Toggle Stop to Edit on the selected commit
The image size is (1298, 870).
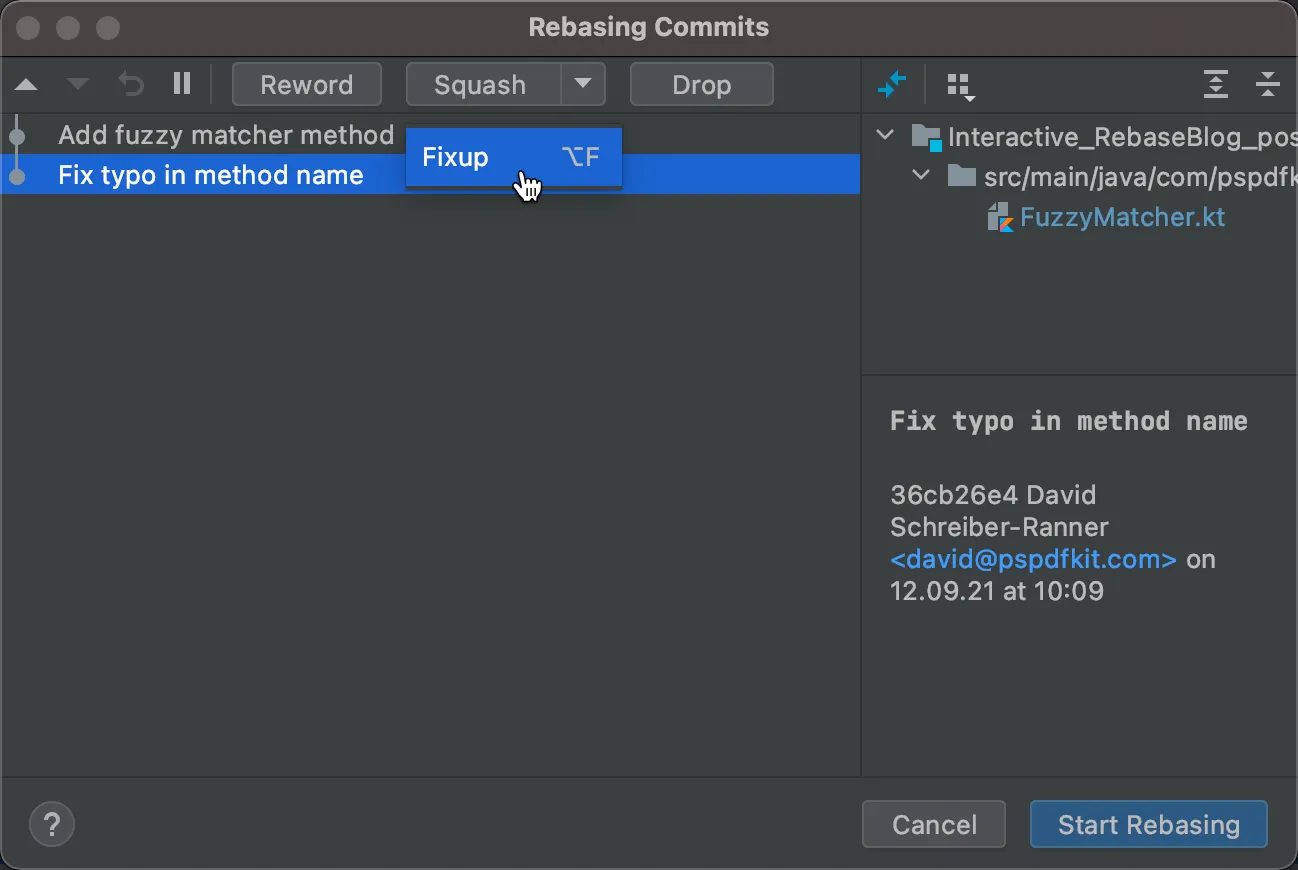(x=182, y=85)
